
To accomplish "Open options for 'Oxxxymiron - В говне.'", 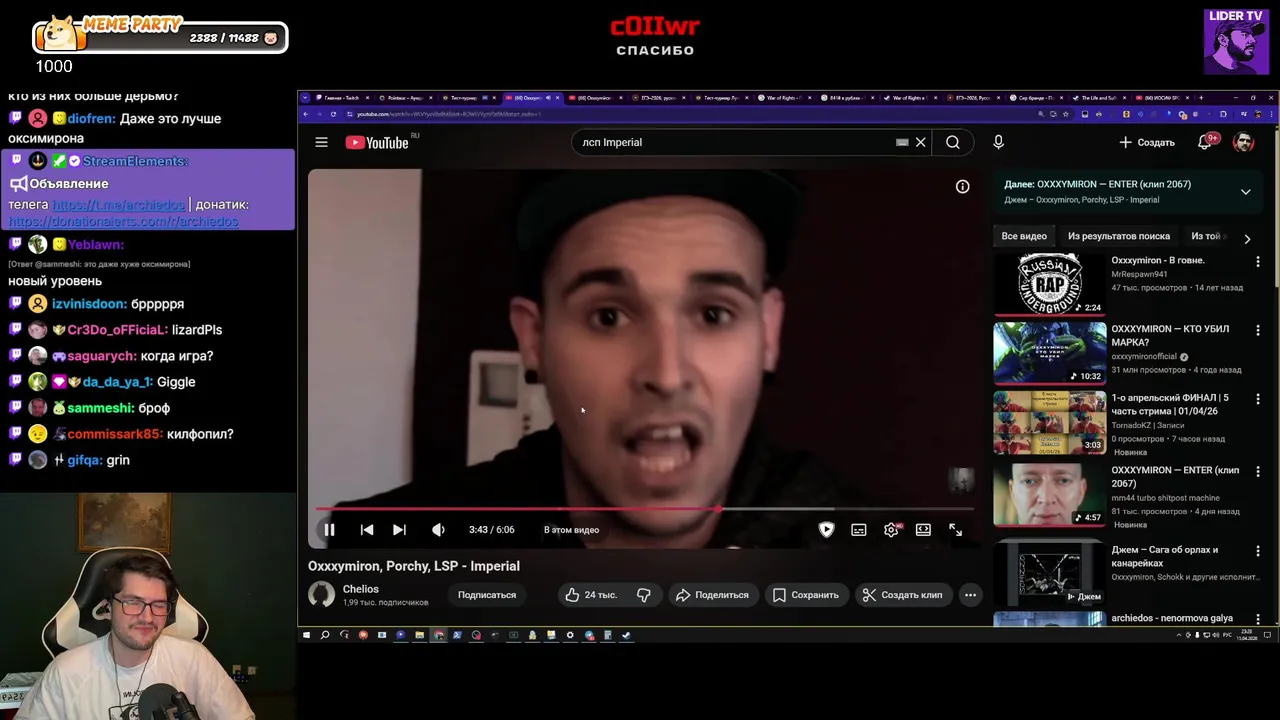I will click(1258, 261).
